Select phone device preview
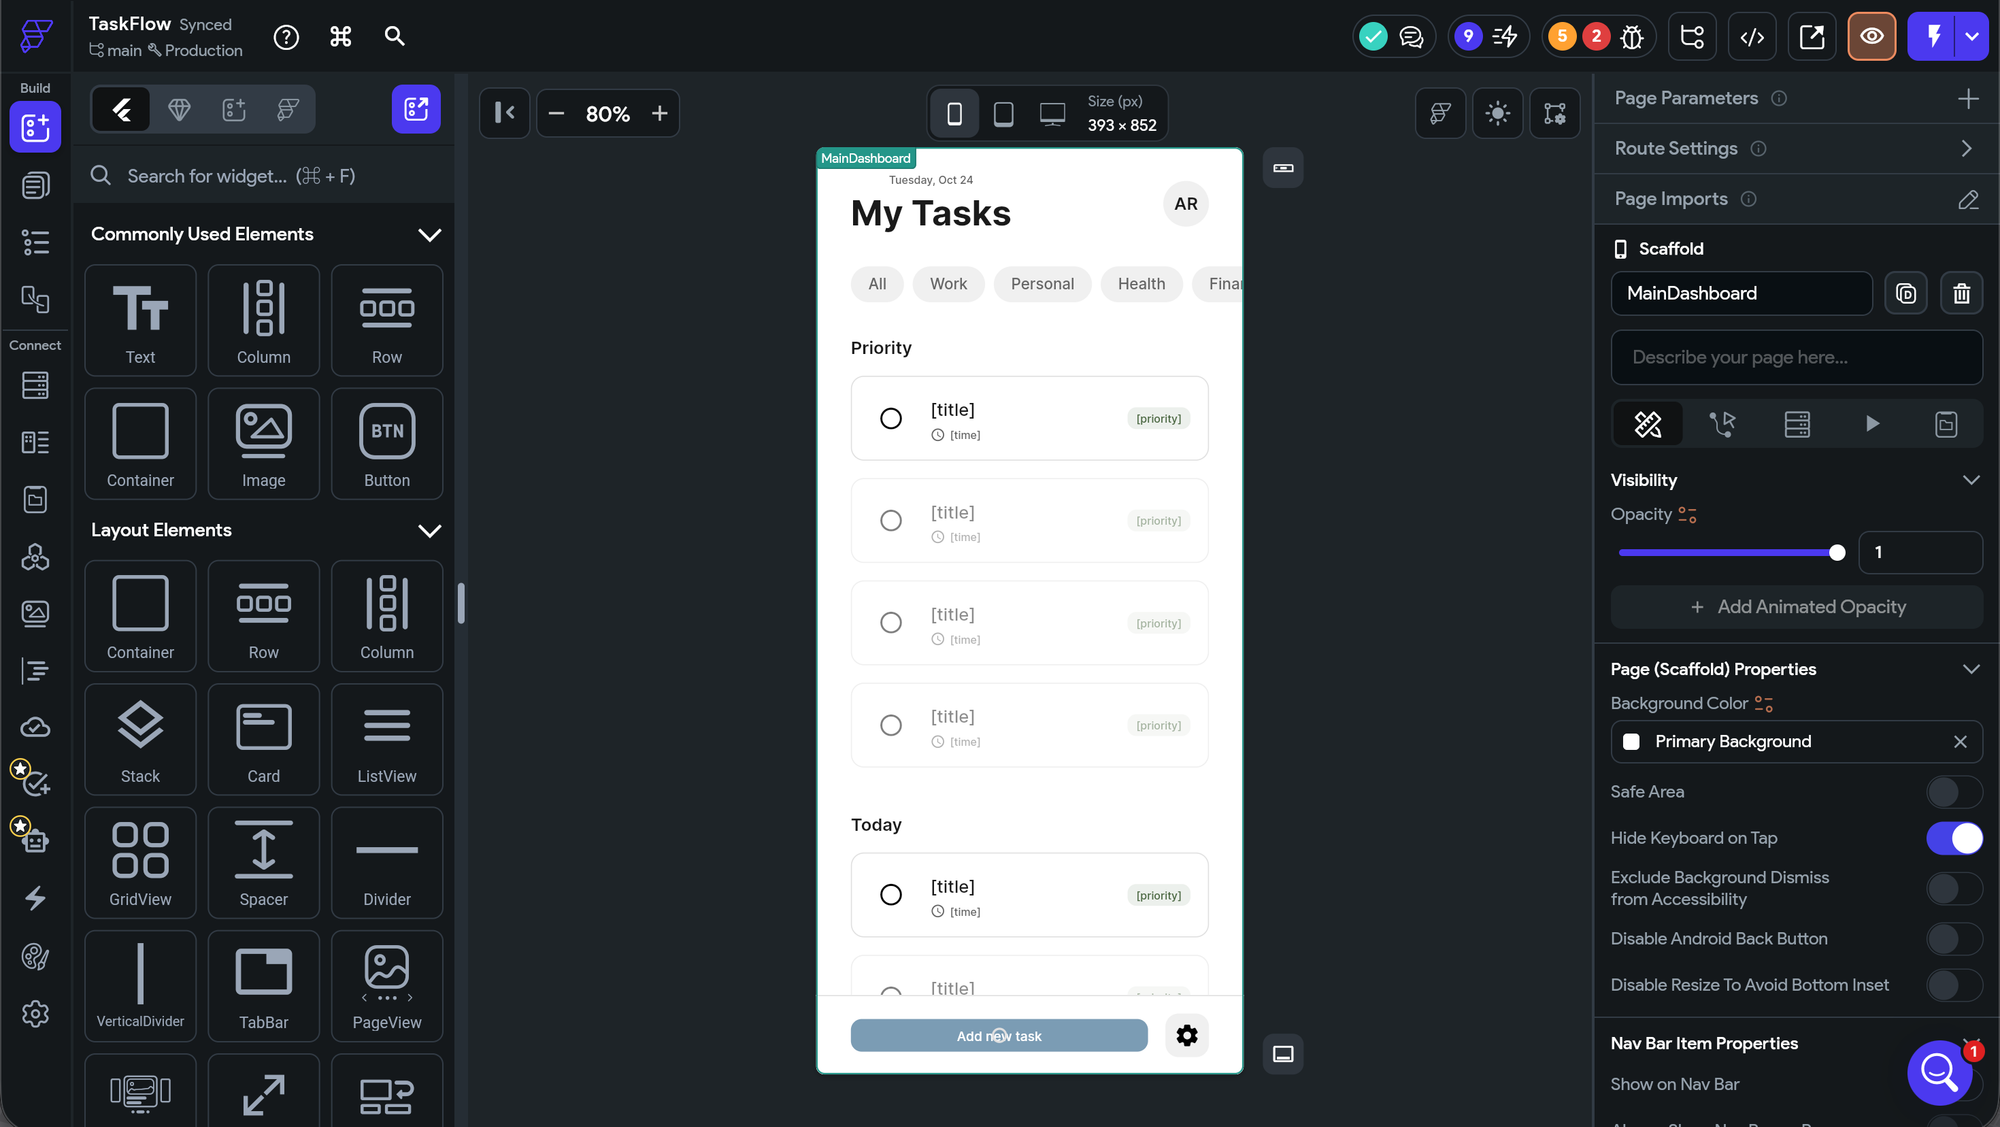This screenshot has width=2000, height=1127. tap(955, 113)
